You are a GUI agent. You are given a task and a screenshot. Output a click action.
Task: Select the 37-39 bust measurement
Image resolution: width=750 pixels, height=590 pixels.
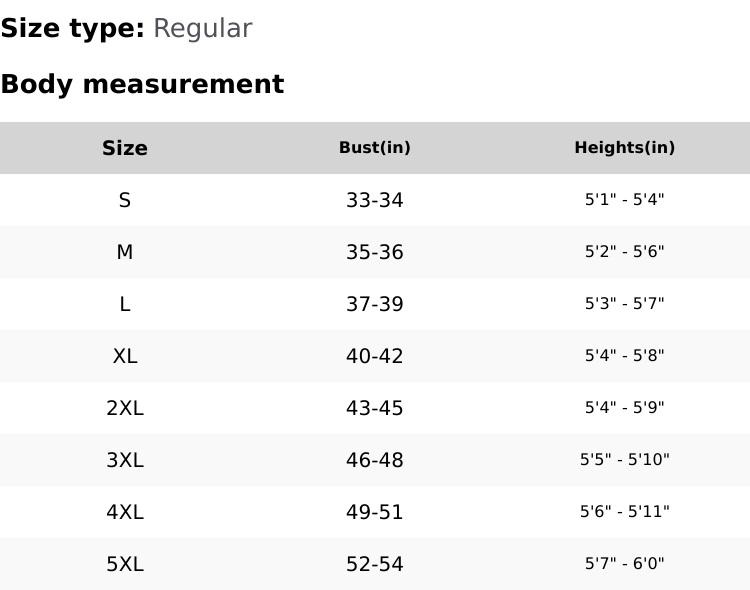pyautogui.click(x=375, y=304)
